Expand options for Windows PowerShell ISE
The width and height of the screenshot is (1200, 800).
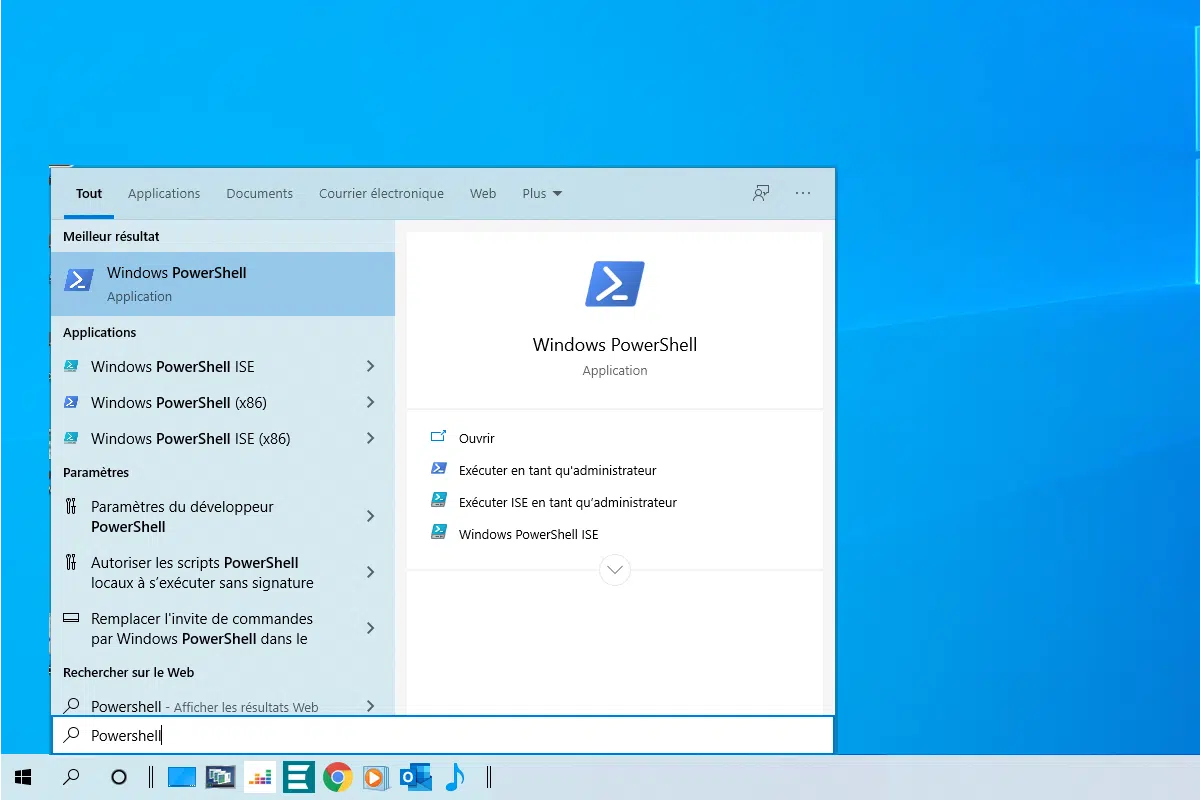point(370,366)
